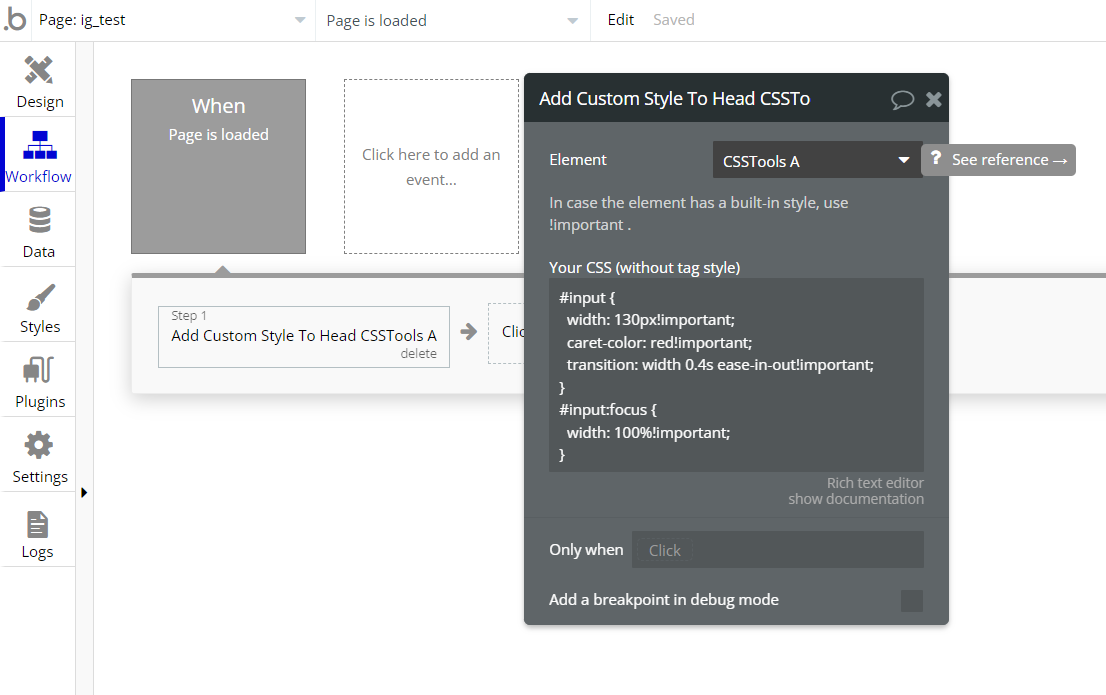The width and height of the screenshot is (1106, 695).
Task: Switch to the Workflow panel
Action: tap(38, 155)
